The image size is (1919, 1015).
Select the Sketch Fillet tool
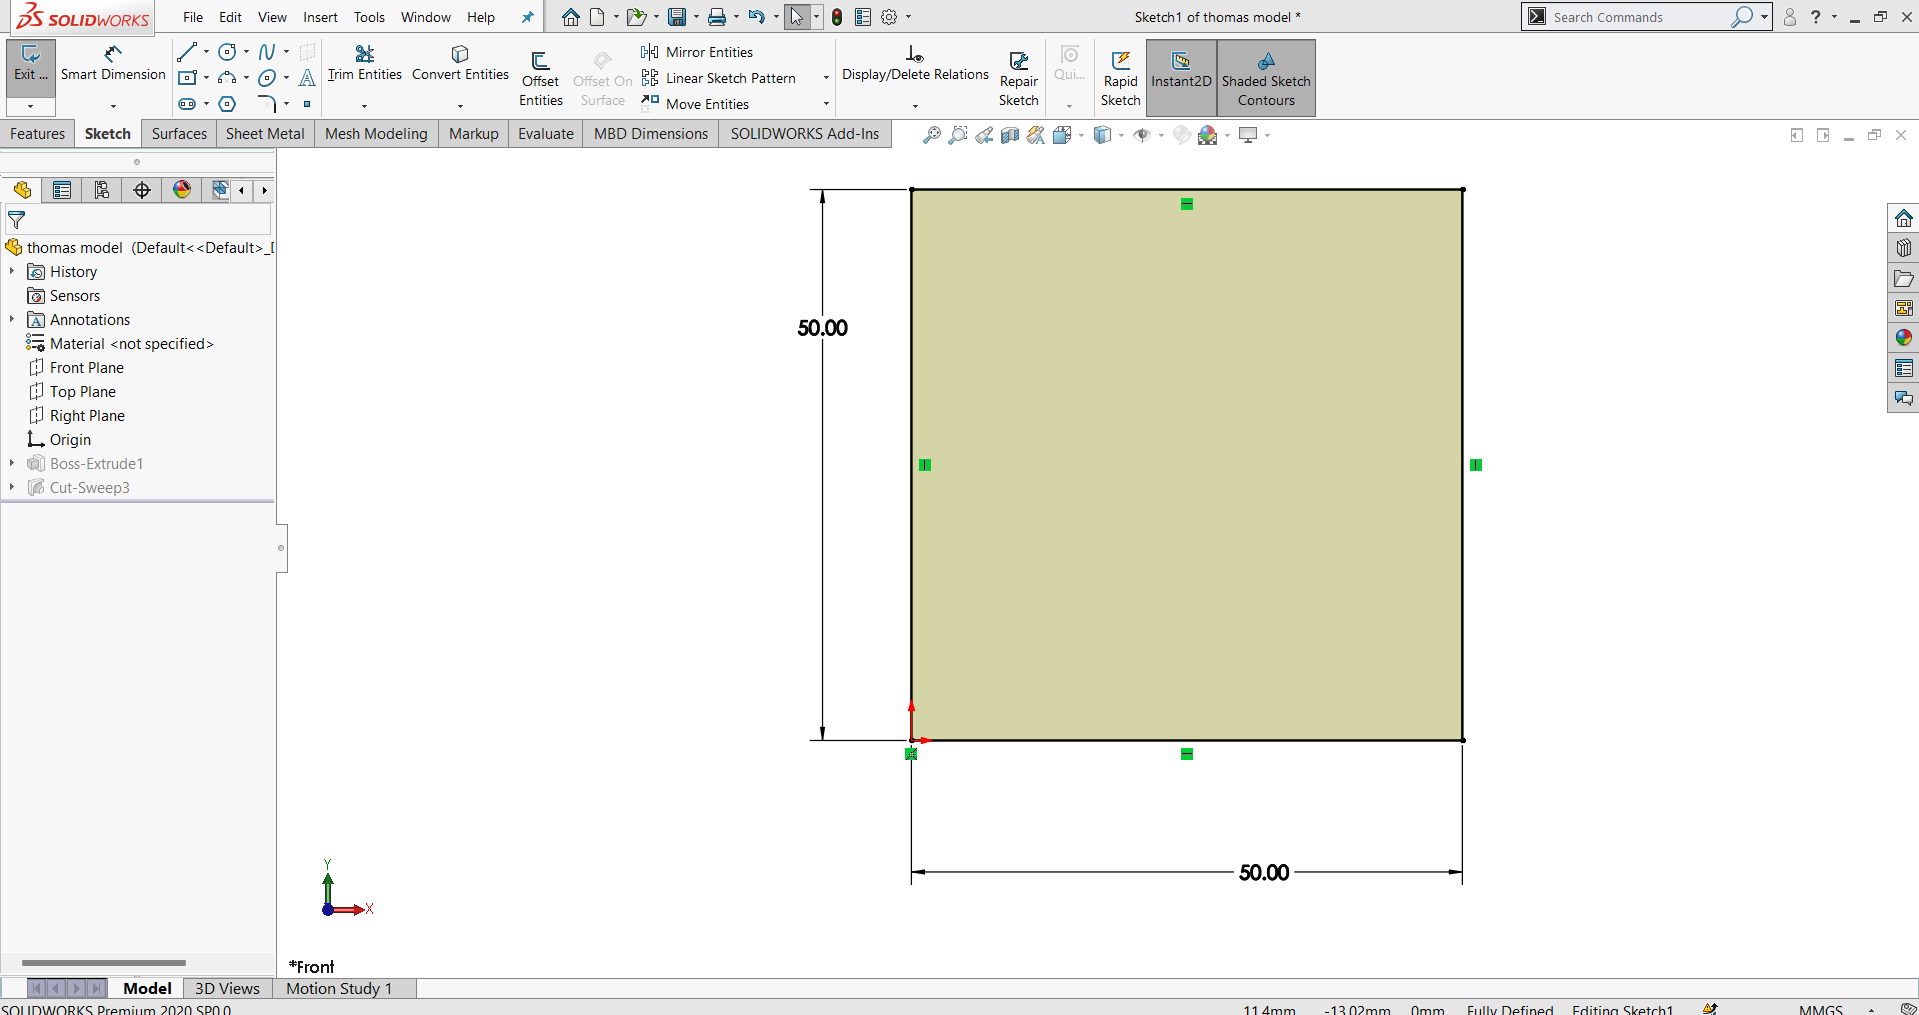pos(267,104)
